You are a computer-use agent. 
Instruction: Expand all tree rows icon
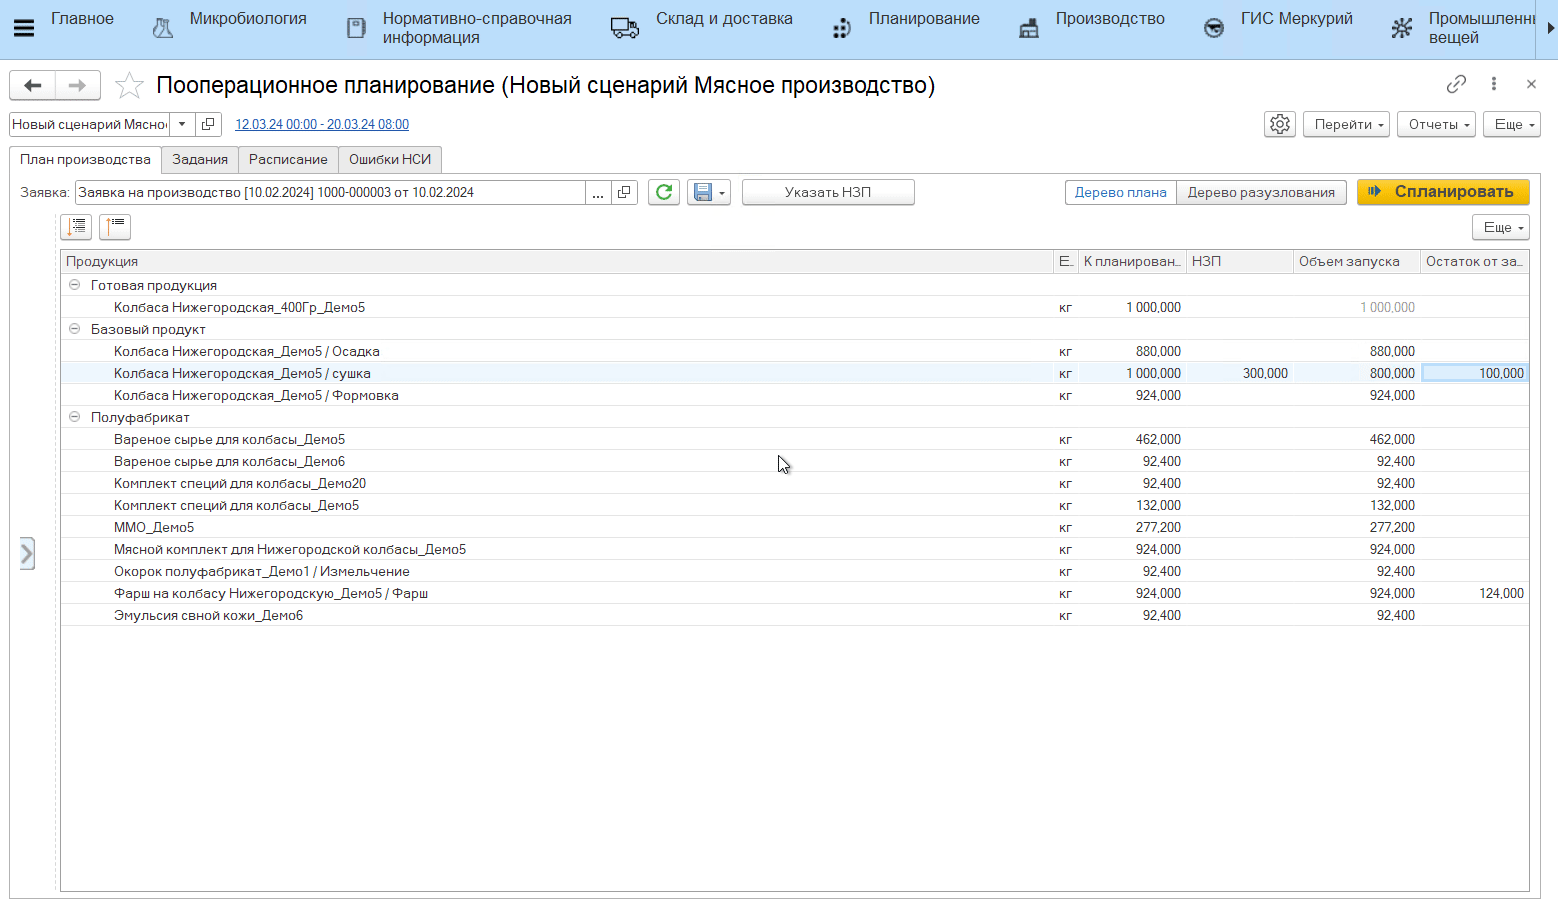[x=77, y=227]
